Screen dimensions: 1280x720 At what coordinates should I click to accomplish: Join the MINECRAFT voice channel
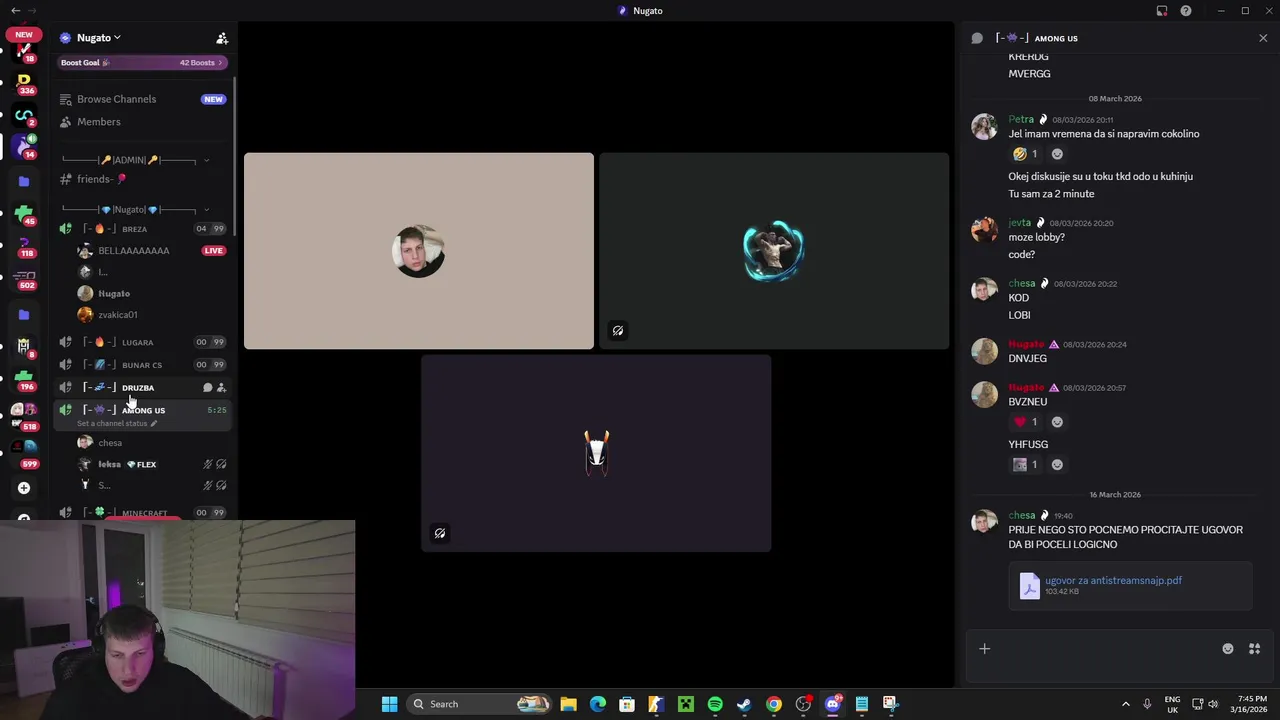[x=144, y=513]
